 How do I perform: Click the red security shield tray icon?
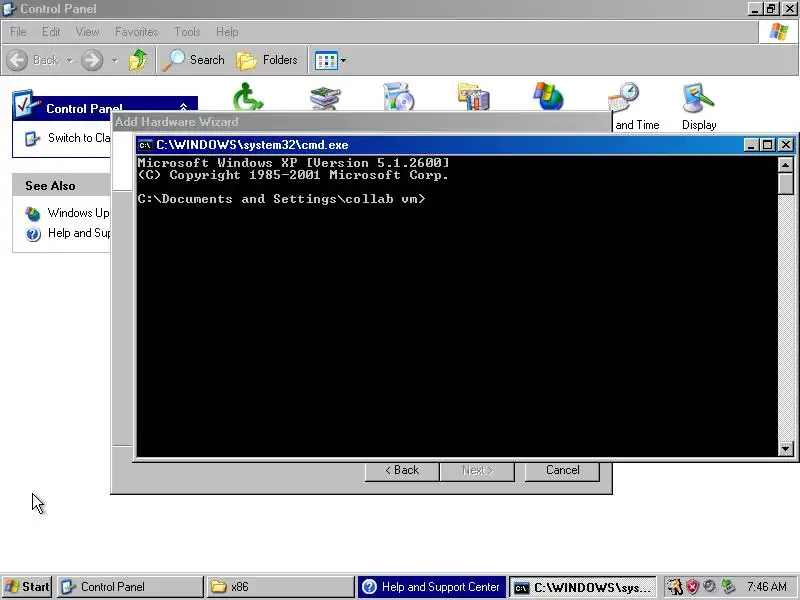pos(692,587)
